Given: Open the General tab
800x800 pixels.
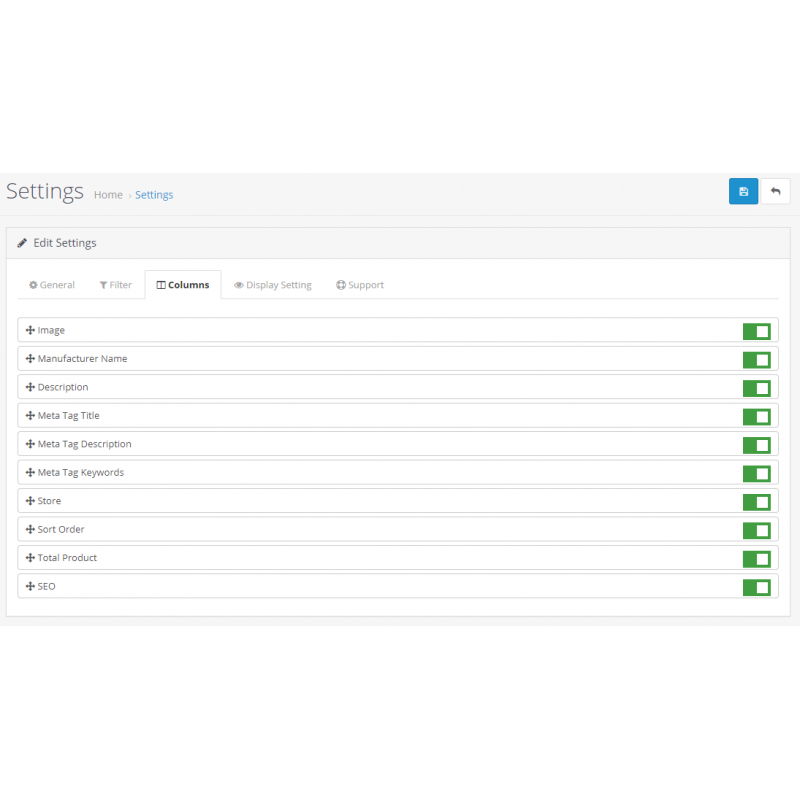Looking at the screenshot, I should pos(52,285).
